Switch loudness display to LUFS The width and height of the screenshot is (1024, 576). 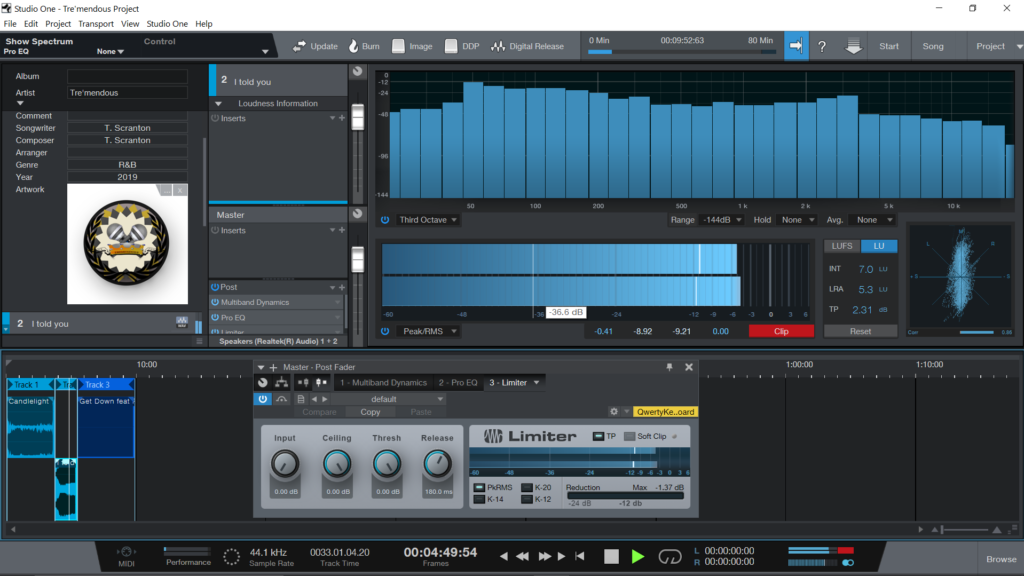(x=842, y=246)
